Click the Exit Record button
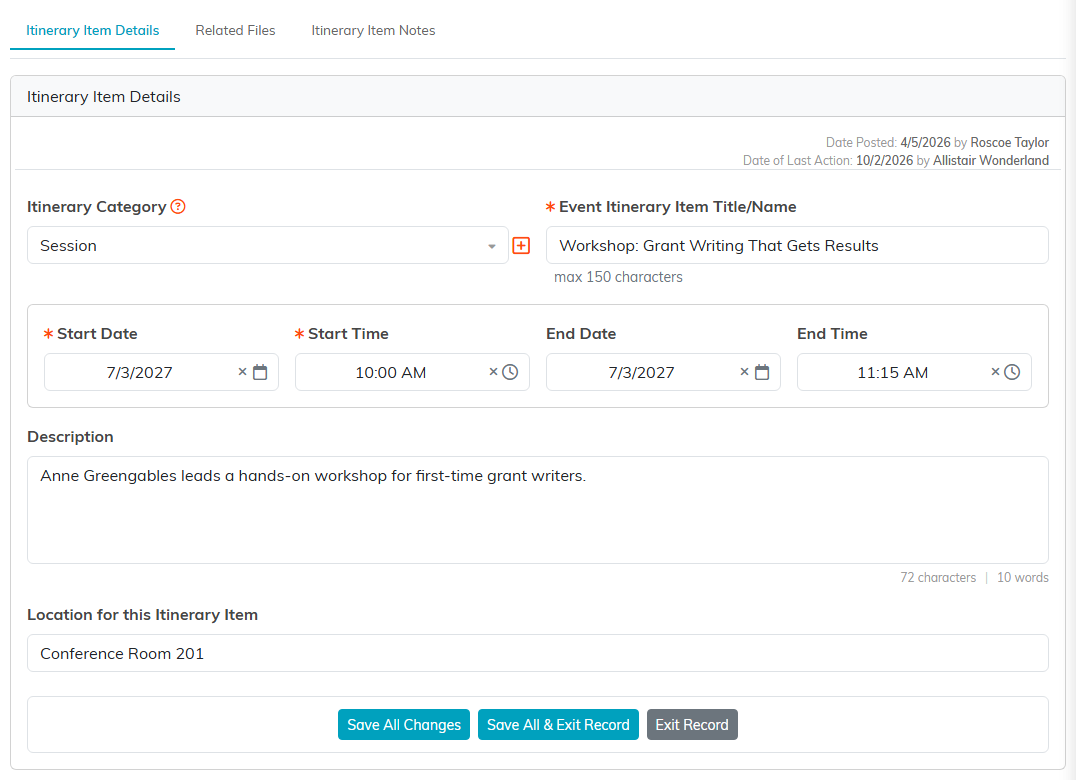The width and height of the screenshot is (1076, 780). 692,724
